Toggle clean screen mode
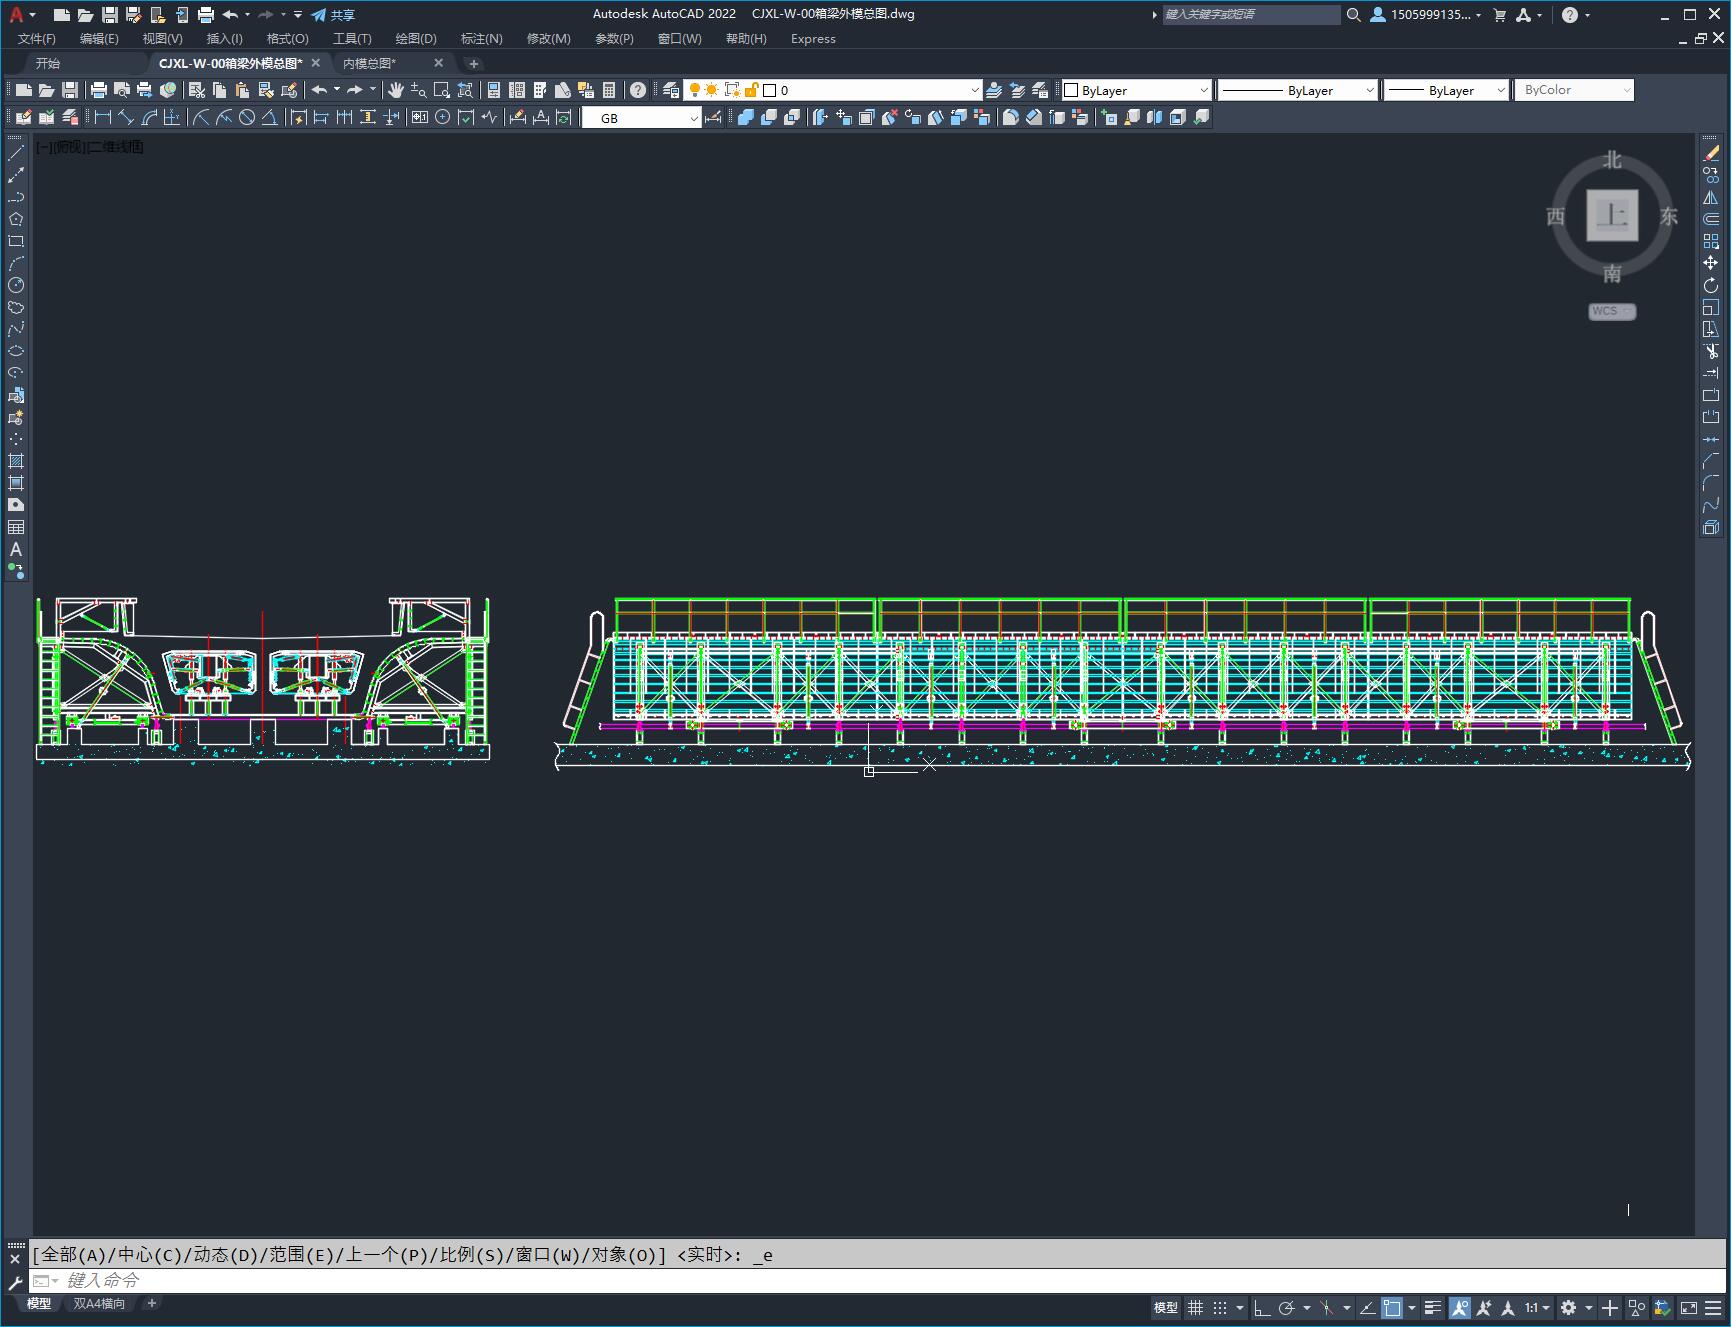Image resolution: width=1731 pixels, height=1327 pixels. pyautogui.click(x=1689, y=1308)
